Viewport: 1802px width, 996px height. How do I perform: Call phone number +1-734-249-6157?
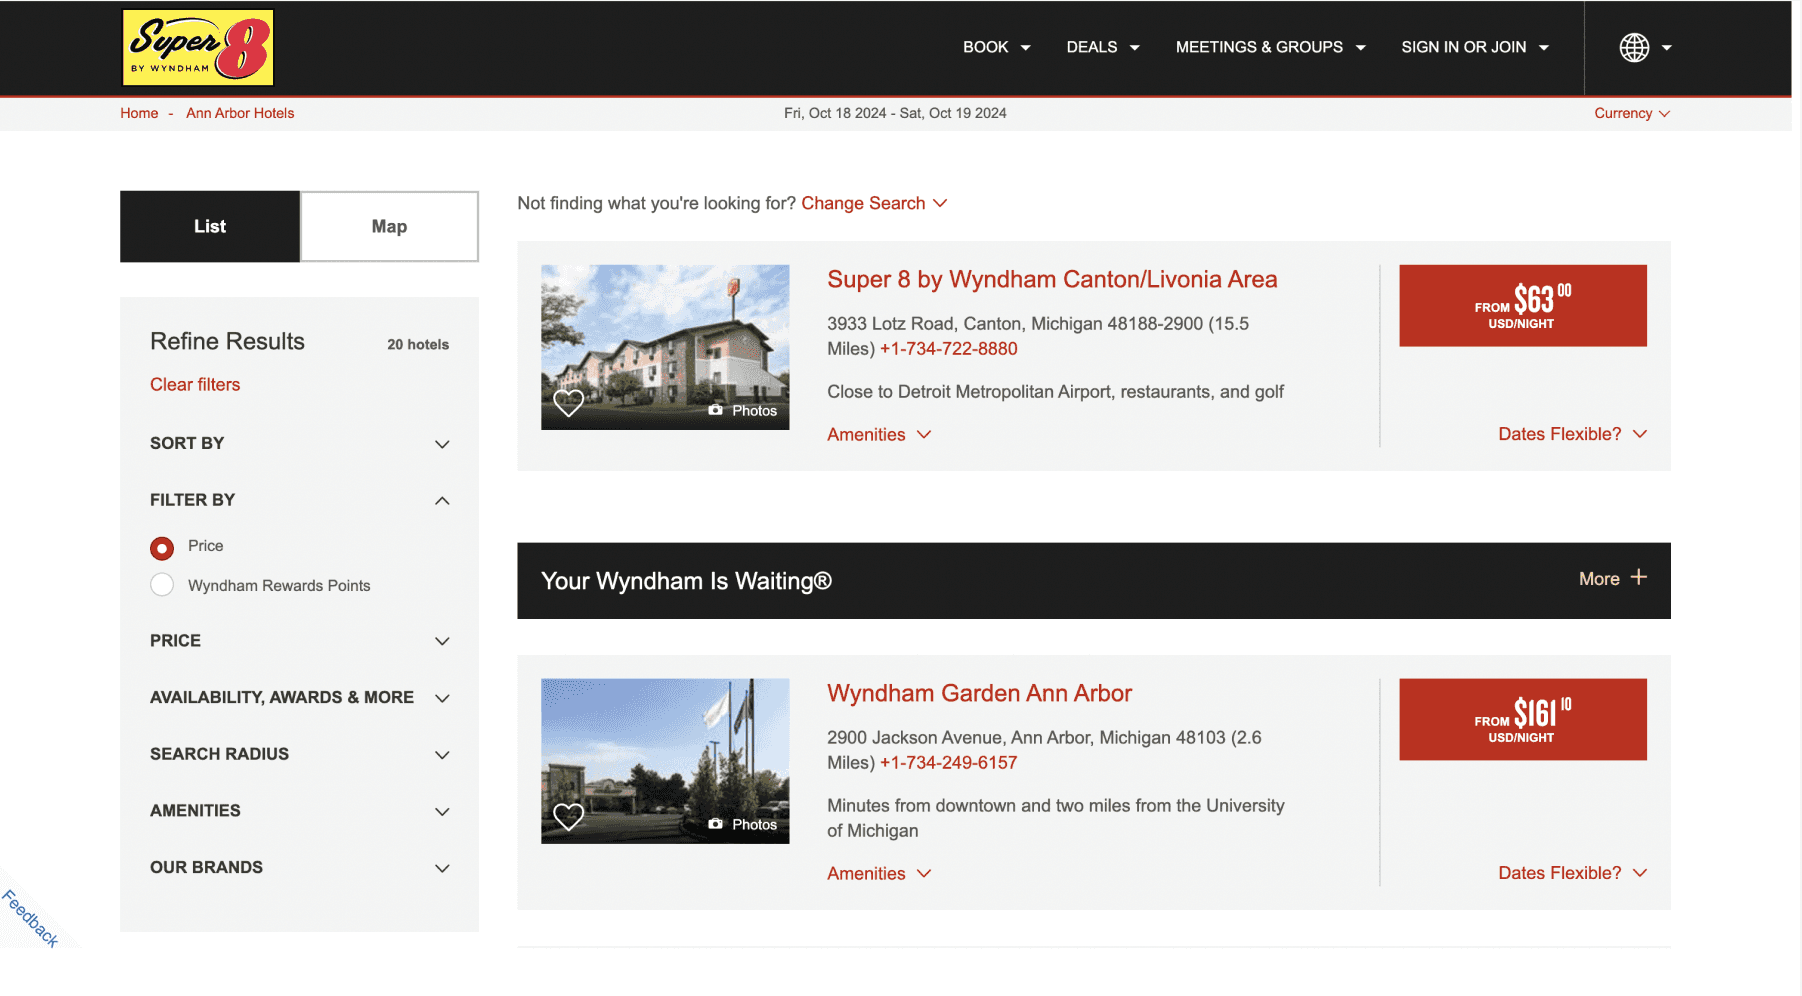coord(948,762)
